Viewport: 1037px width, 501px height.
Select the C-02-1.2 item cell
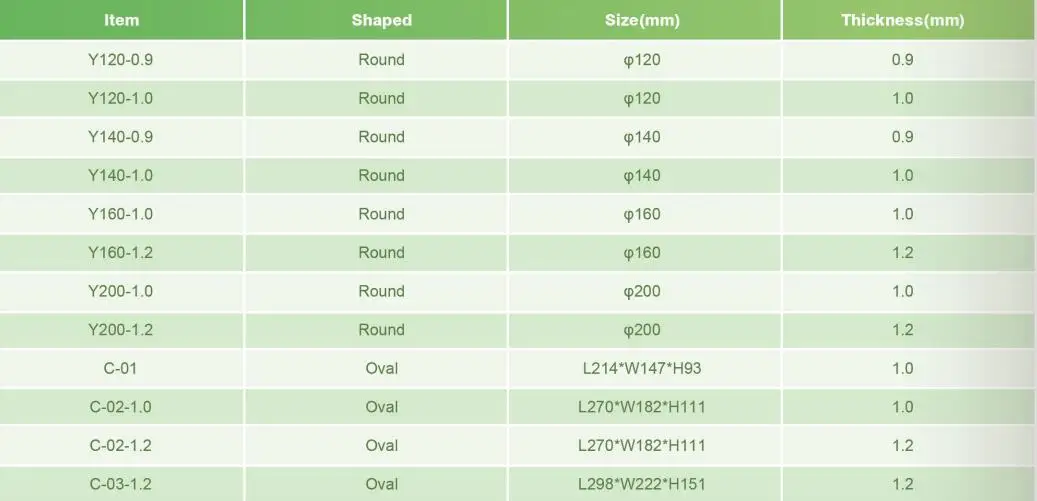(x=122, y=445)
